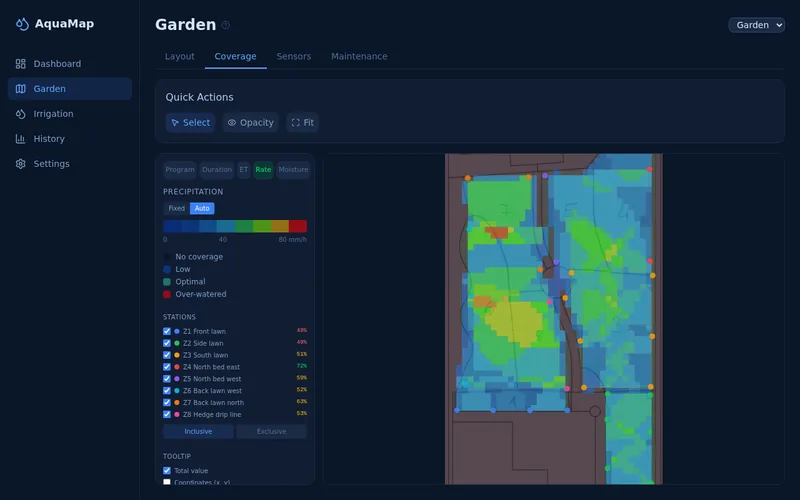This screenshot has height=500, width=800.
Task: Click the Opacity eye icon
Action: coord(232,122)
